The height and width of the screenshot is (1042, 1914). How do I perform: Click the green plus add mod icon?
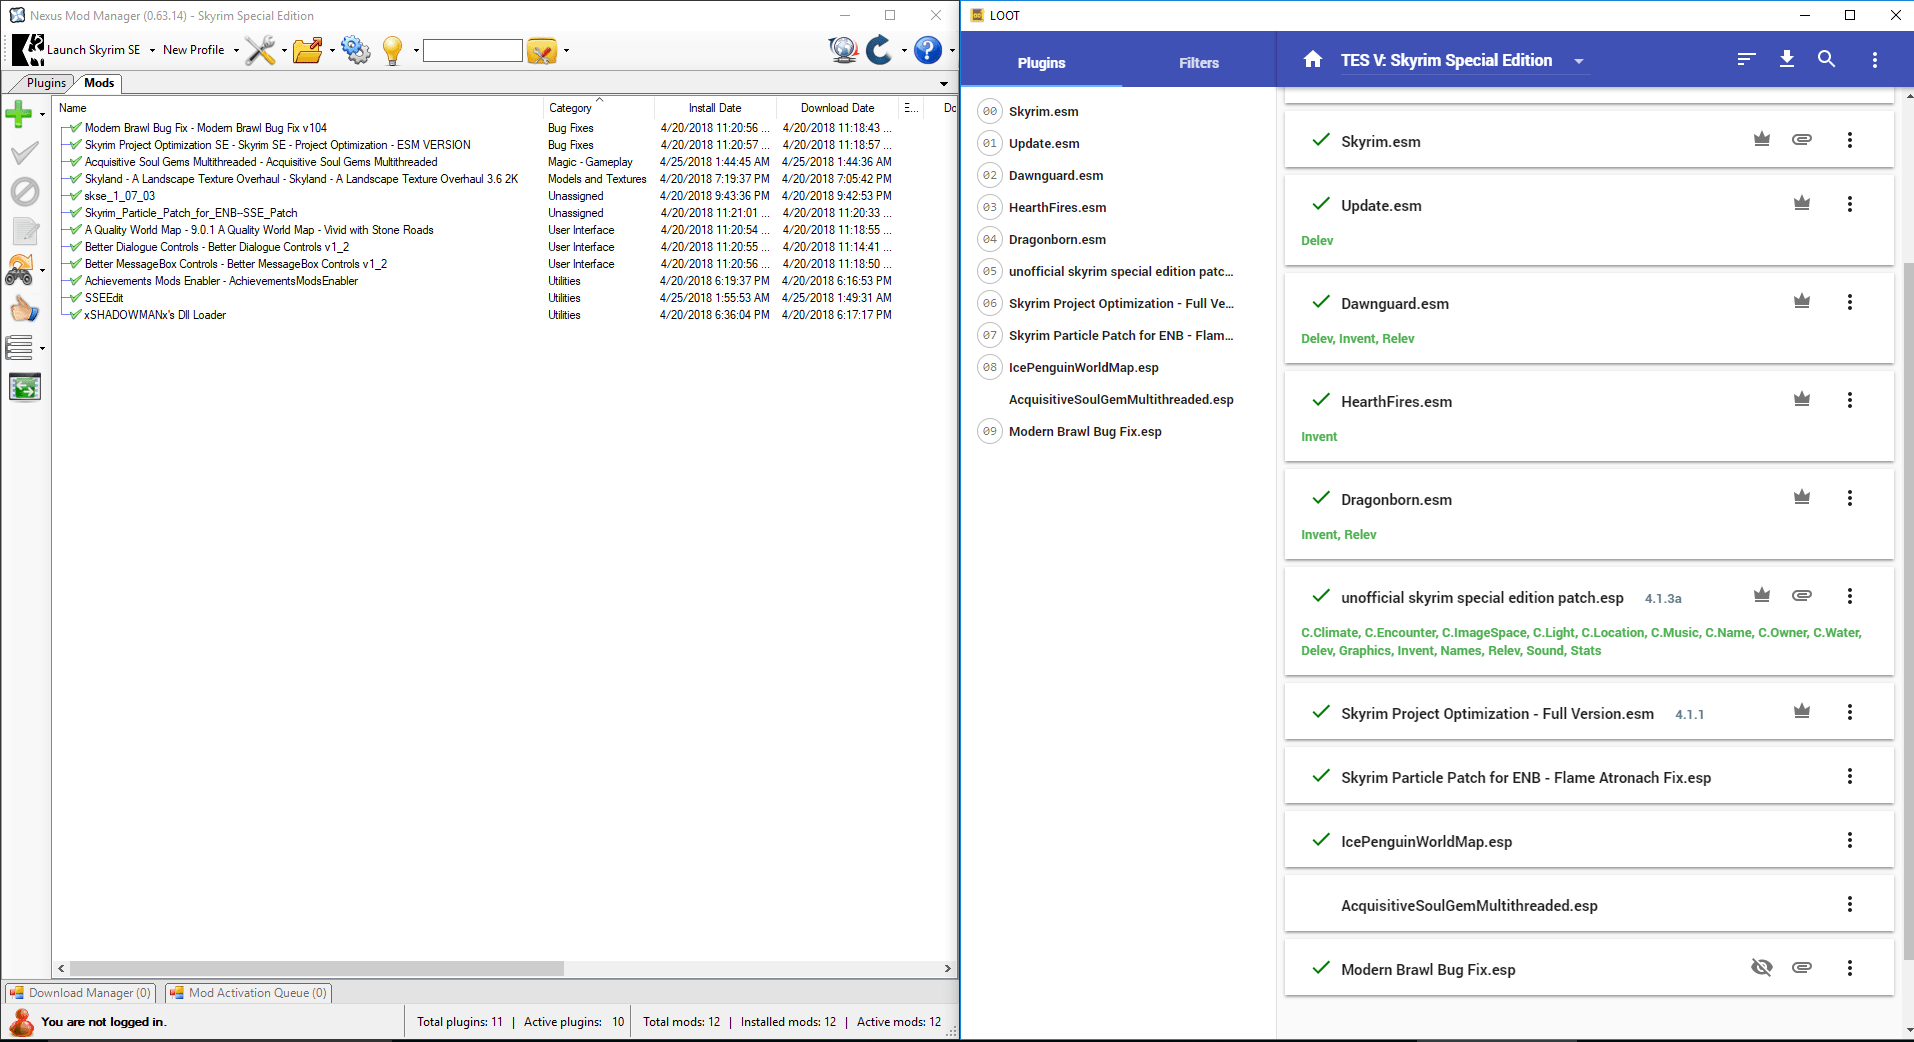click(x=18, y=114)
